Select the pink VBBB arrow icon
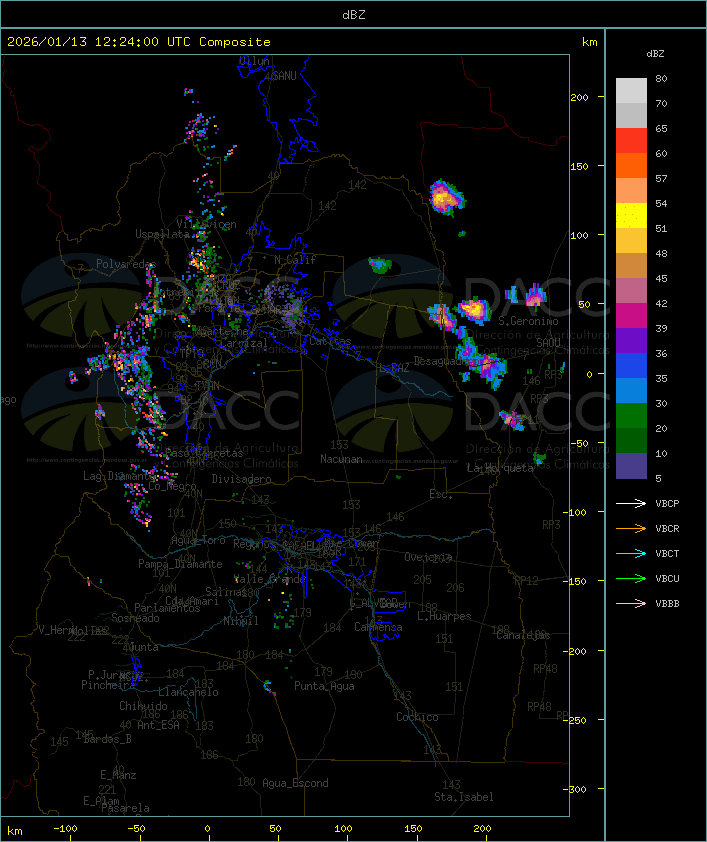Screen dimensions: 707x842 [631, 604]
